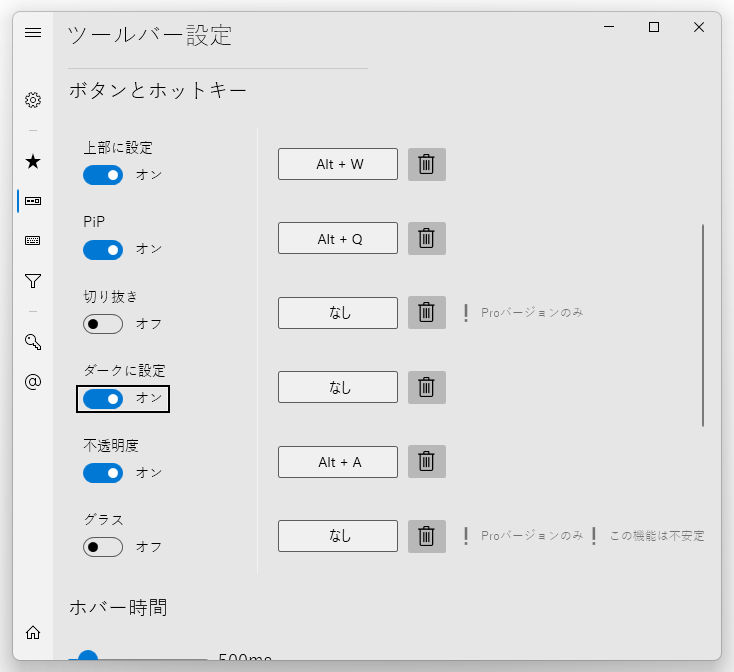Delete the Alt + A hotkey

click(x=426, y=461)
